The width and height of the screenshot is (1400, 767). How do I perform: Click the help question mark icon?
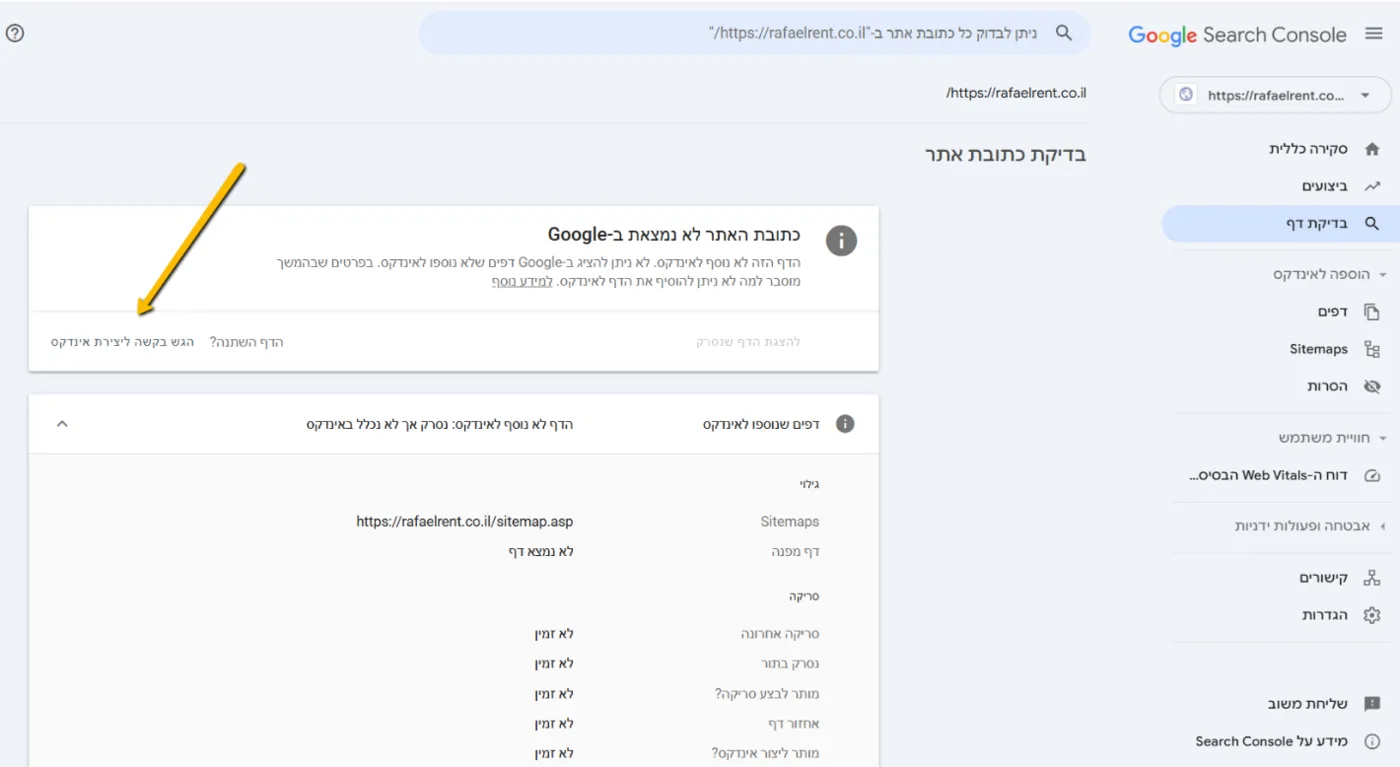15,33
